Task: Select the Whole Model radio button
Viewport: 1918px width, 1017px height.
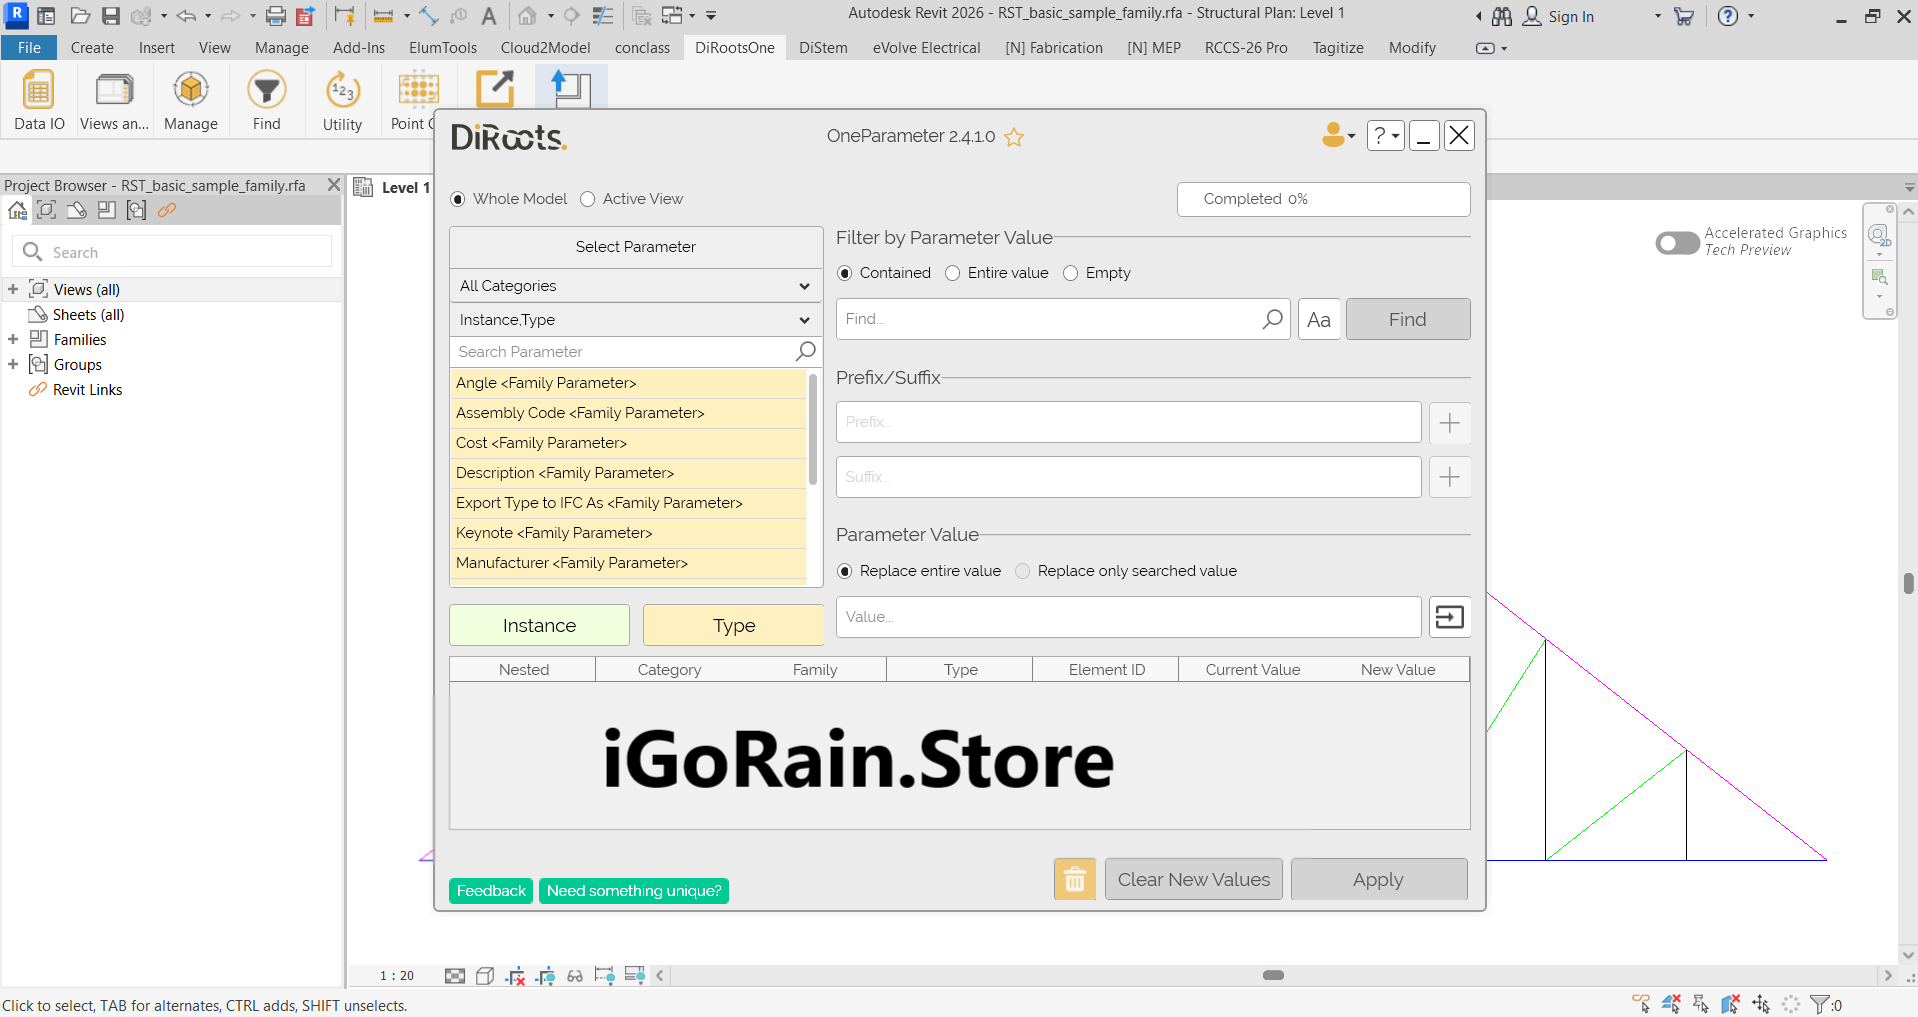Action: [457, 199]
